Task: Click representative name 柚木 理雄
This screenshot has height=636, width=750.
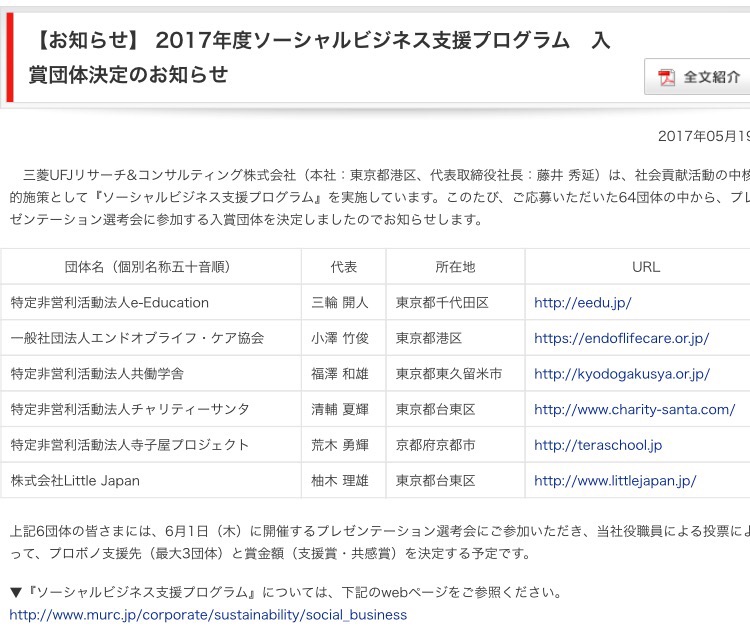Action: (340, 481)
